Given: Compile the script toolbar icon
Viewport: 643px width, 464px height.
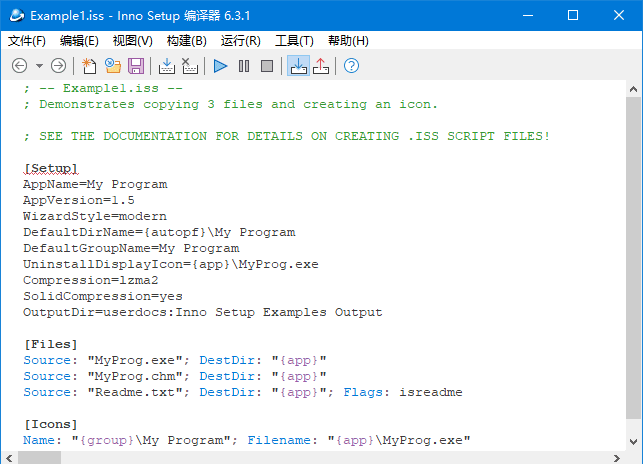Looking at the screenshot, I should (166, 66).
